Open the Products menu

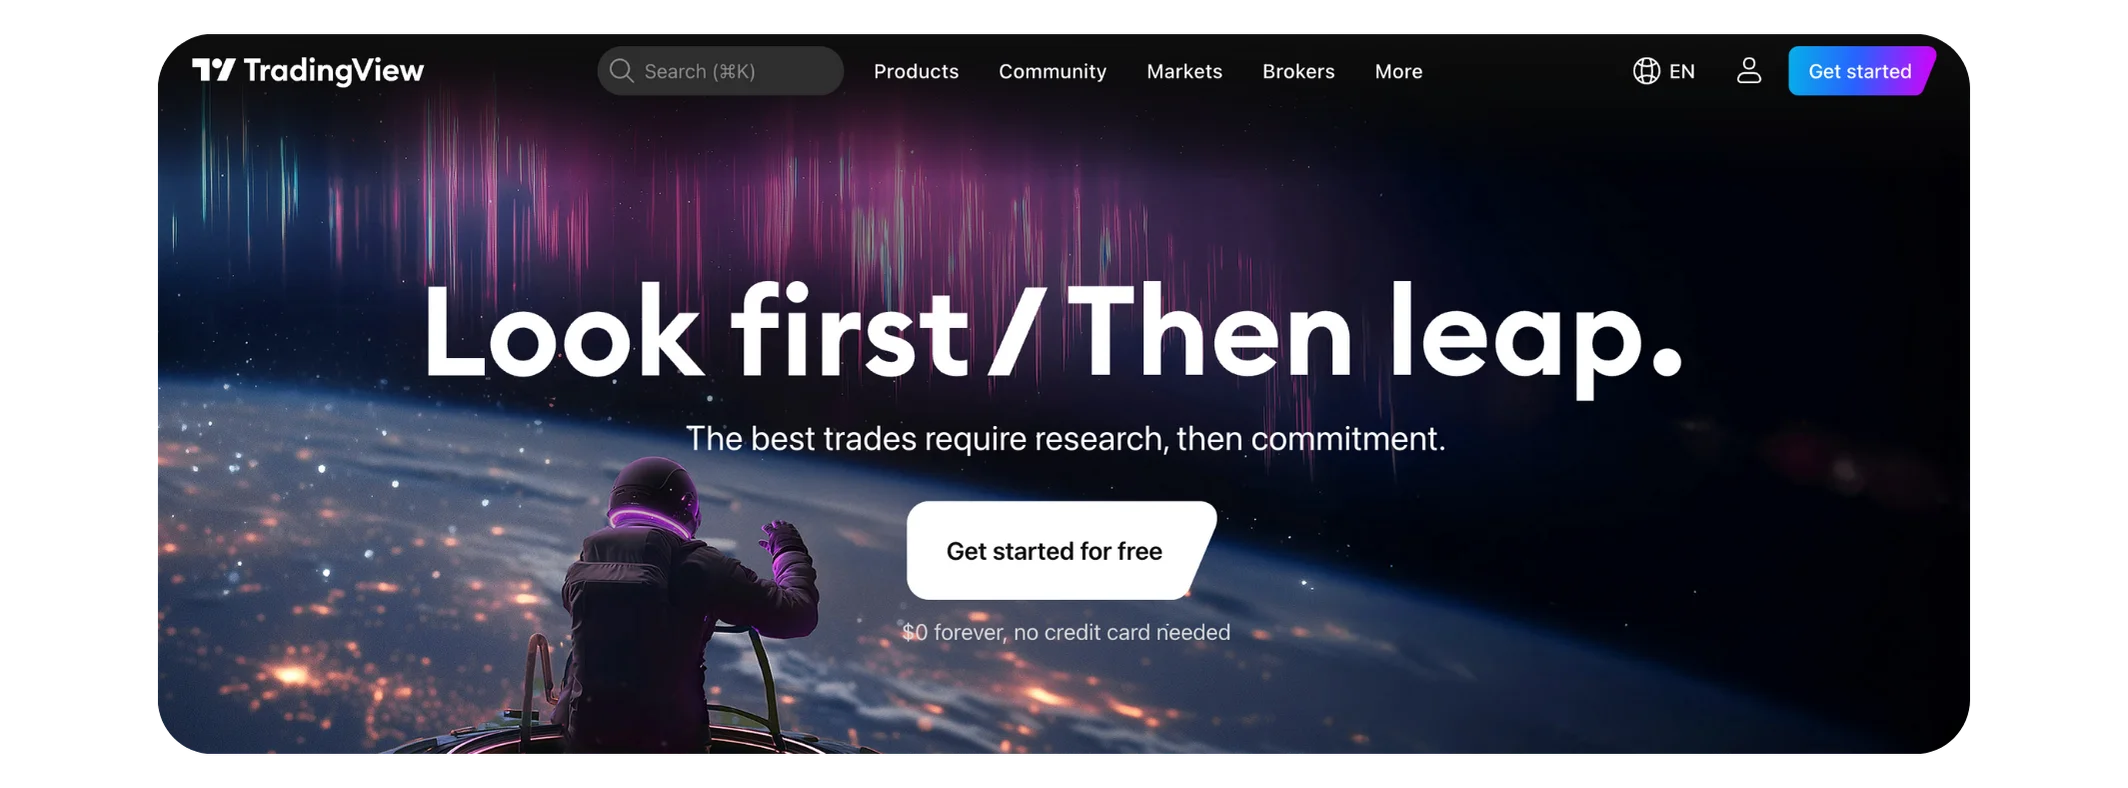tap(916, 72)
